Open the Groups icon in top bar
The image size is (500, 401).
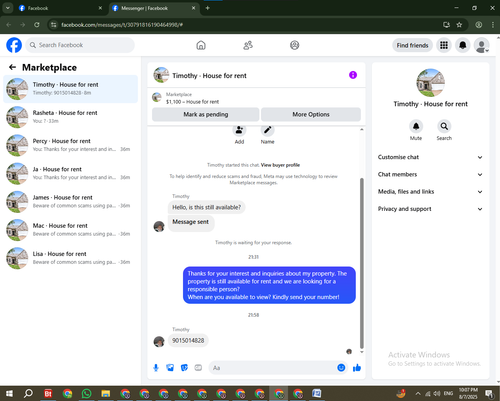click(x=294, y=45)
